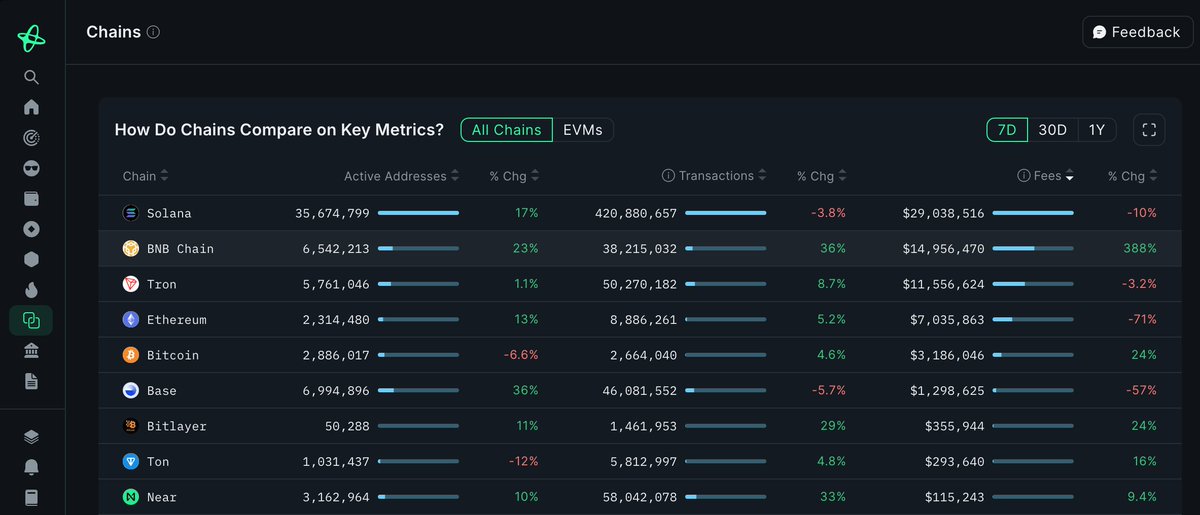This screenshot has width=1200, height=515.
Task: Click Tron's transactions bar
Action: tap(726, 284)
